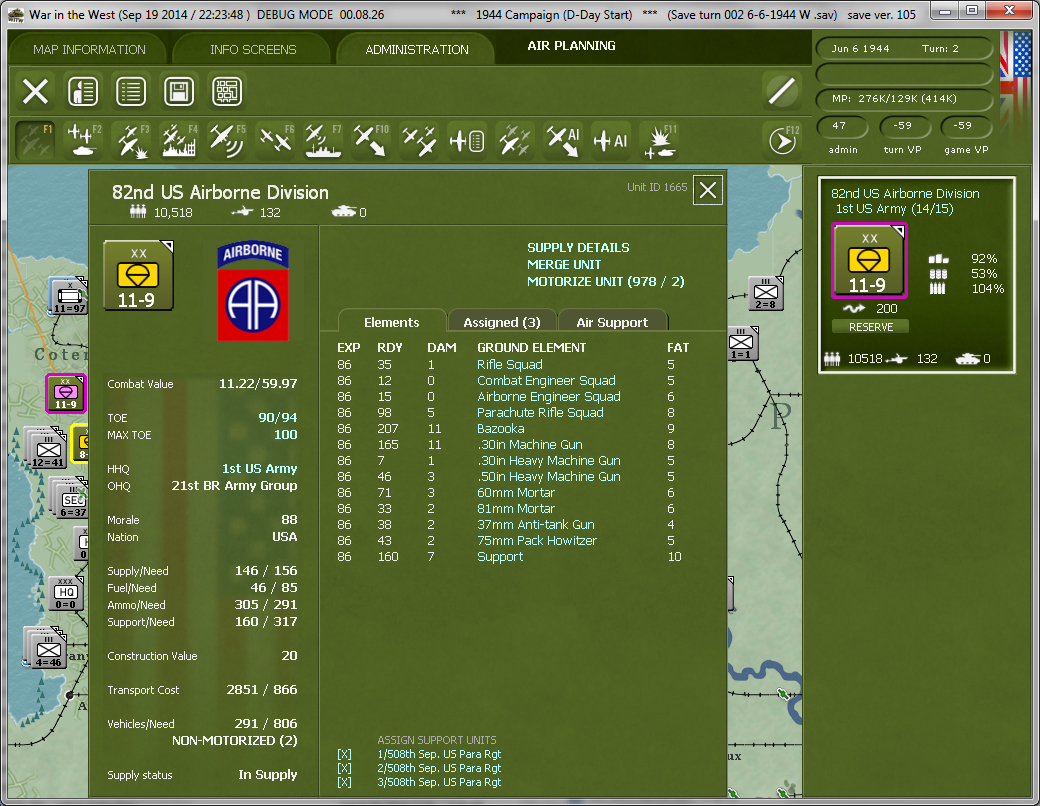Click the TOE 90/94 value

click(x=277, y=417)
